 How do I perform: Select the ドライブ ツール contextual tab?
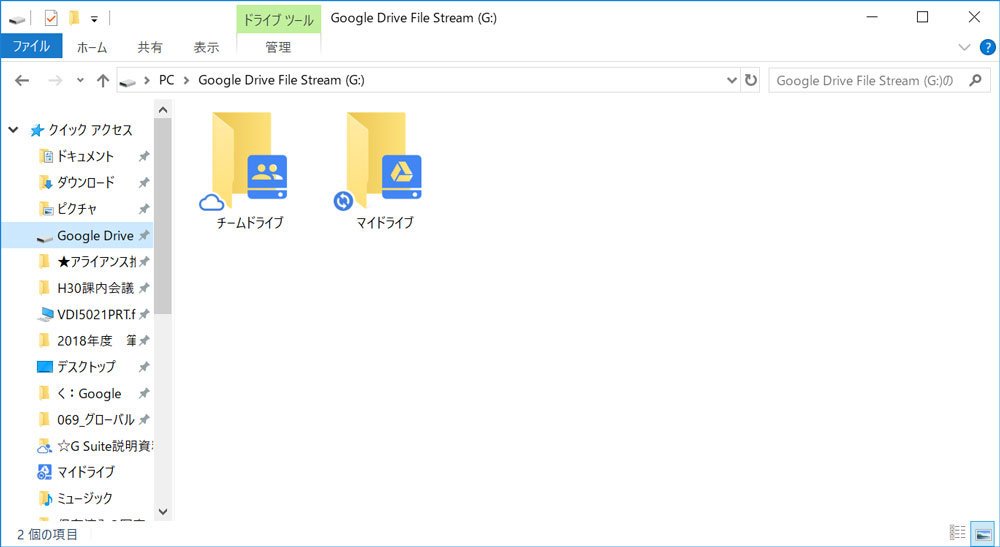pyautogui.click(x=278, y=20)
